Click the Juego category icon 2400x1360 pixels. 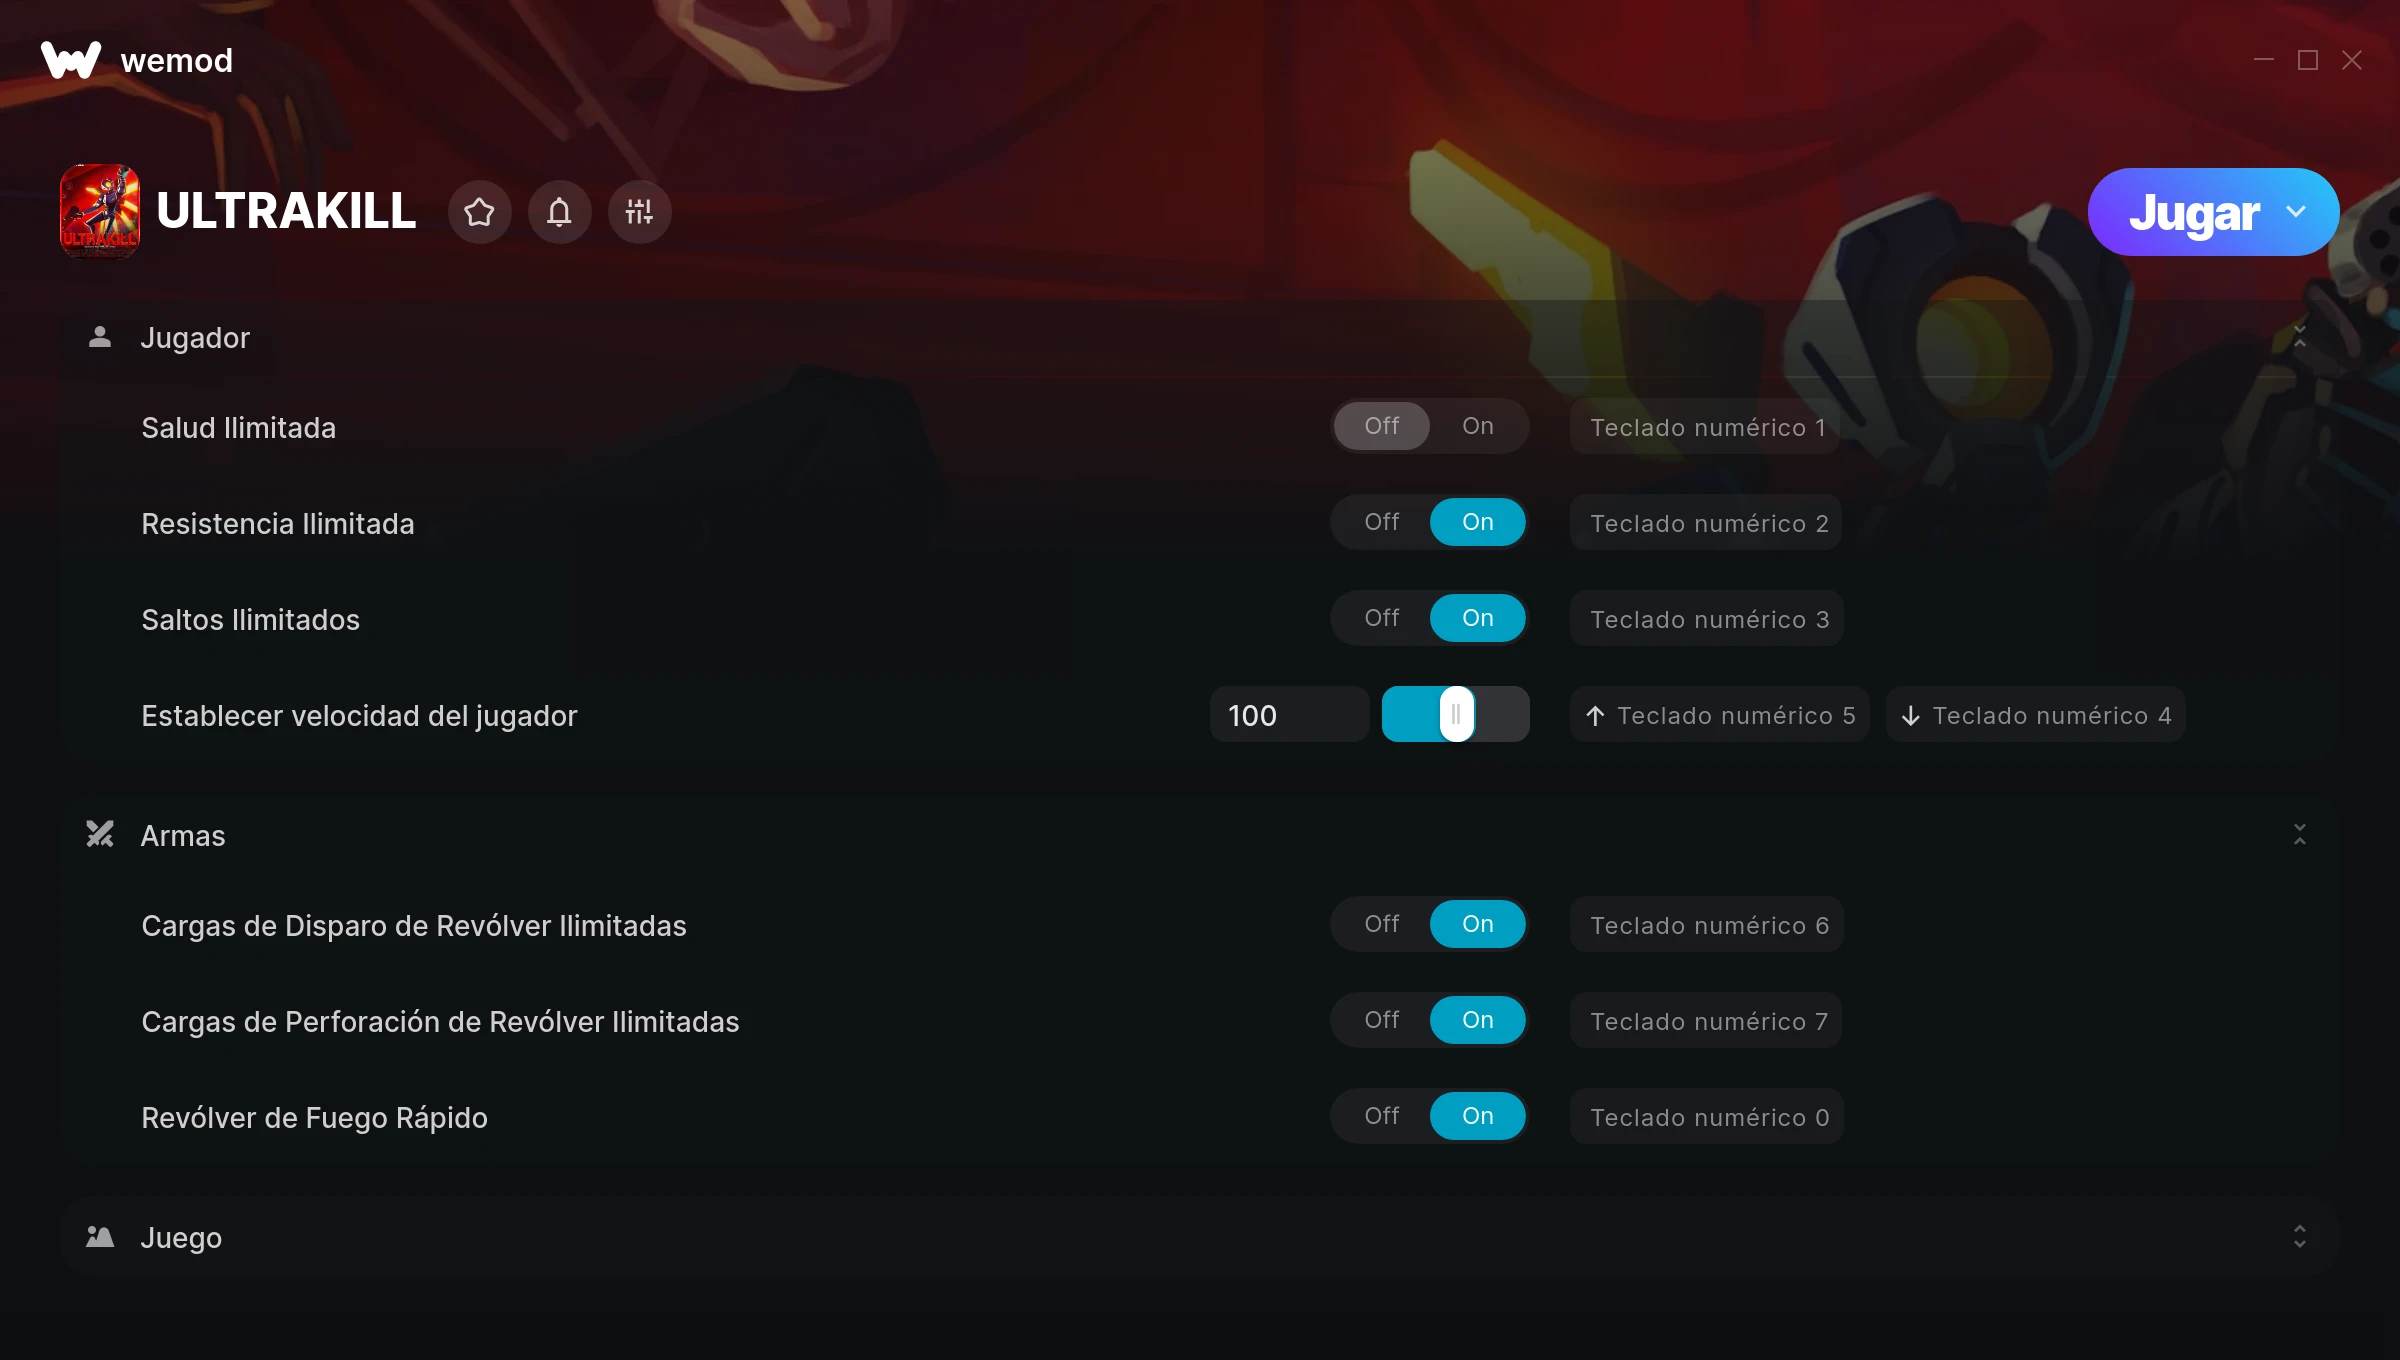[100, 1237]
